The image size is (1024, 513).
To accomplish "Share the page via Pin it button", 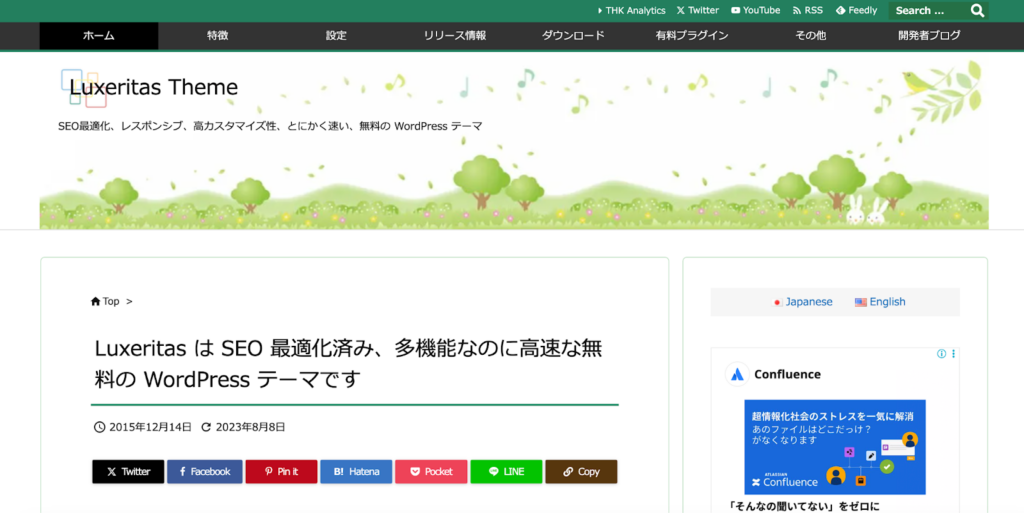I will pyautogui.click(x=281, y=472).
